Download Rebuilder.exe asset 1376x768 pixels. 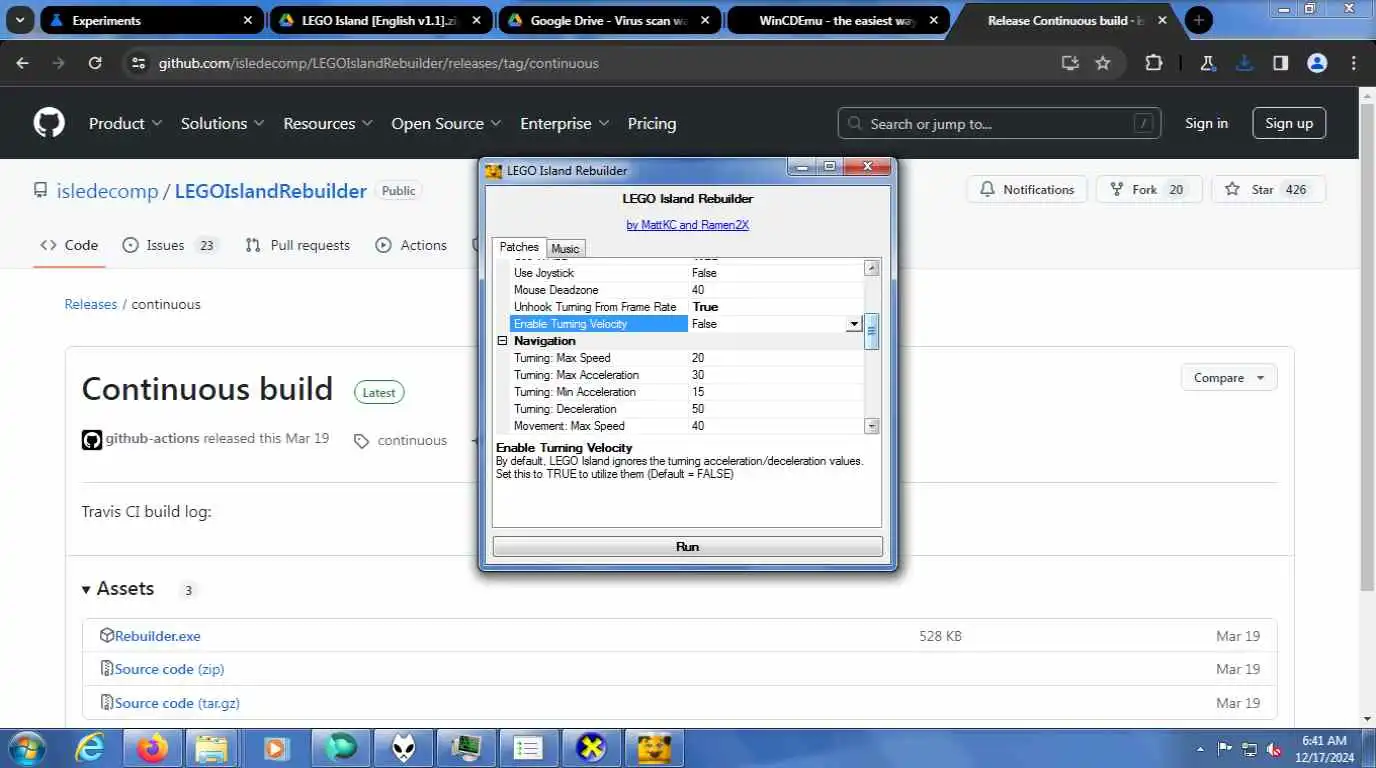click(157, 635)
